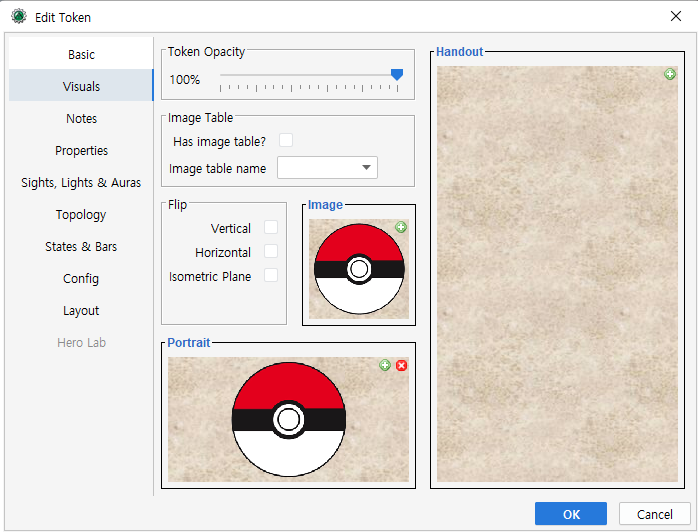Click the MapTool app icon in title bar
Screen dimensions: 698x532
(19, 16)
